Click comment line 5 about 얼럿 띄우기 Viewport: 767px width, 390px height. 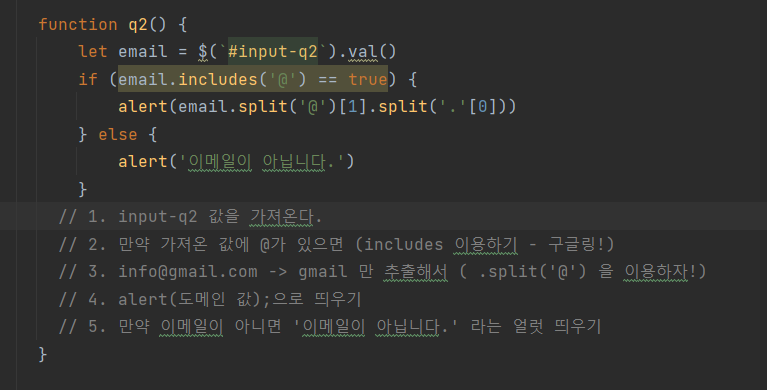point(330,326)
